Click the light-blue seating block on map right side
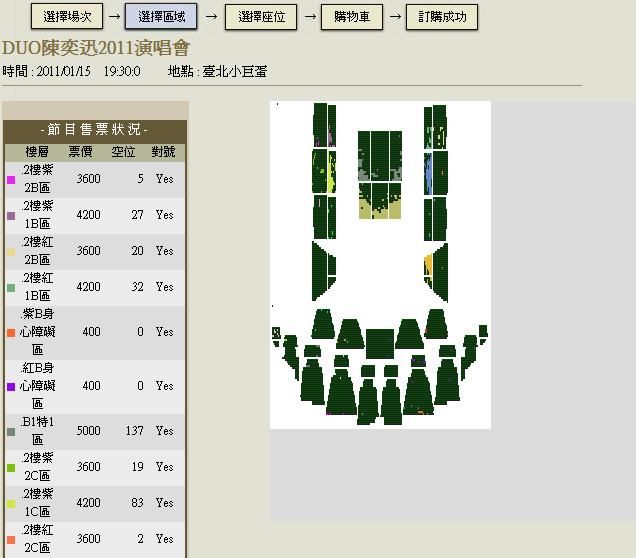Viewport: 636px width, 558px height. 428,173
